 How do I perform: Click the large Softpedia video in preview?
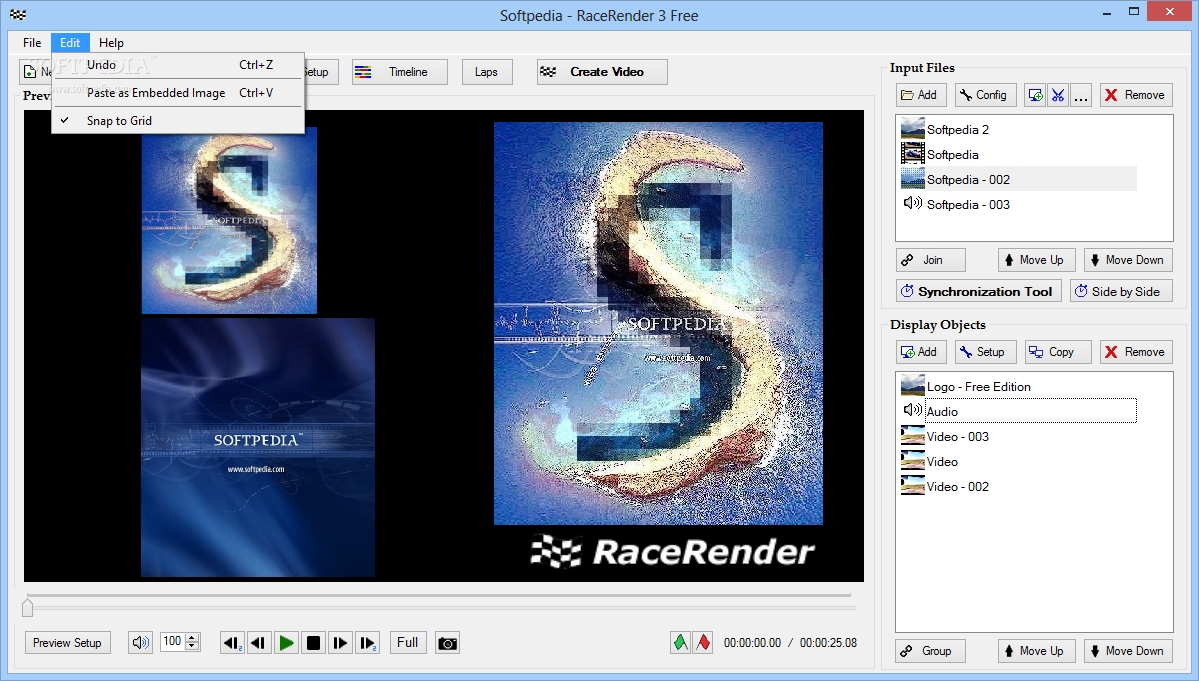pyautogui.click(x=658, y=323)
